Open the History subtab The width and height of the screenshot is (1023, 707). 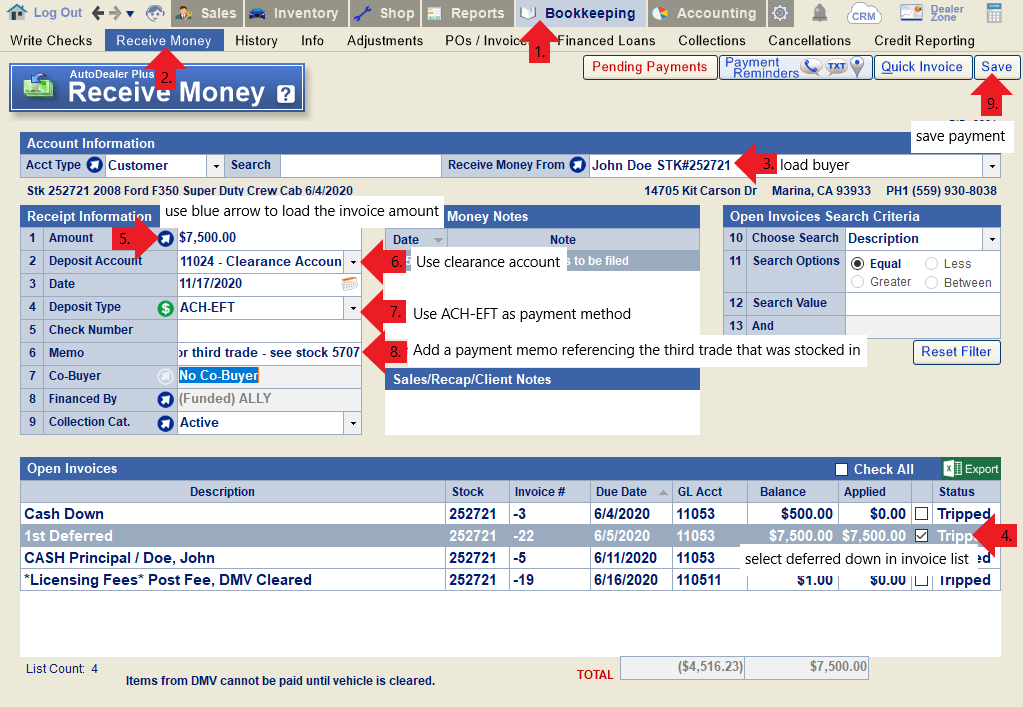tap(256, 40)
